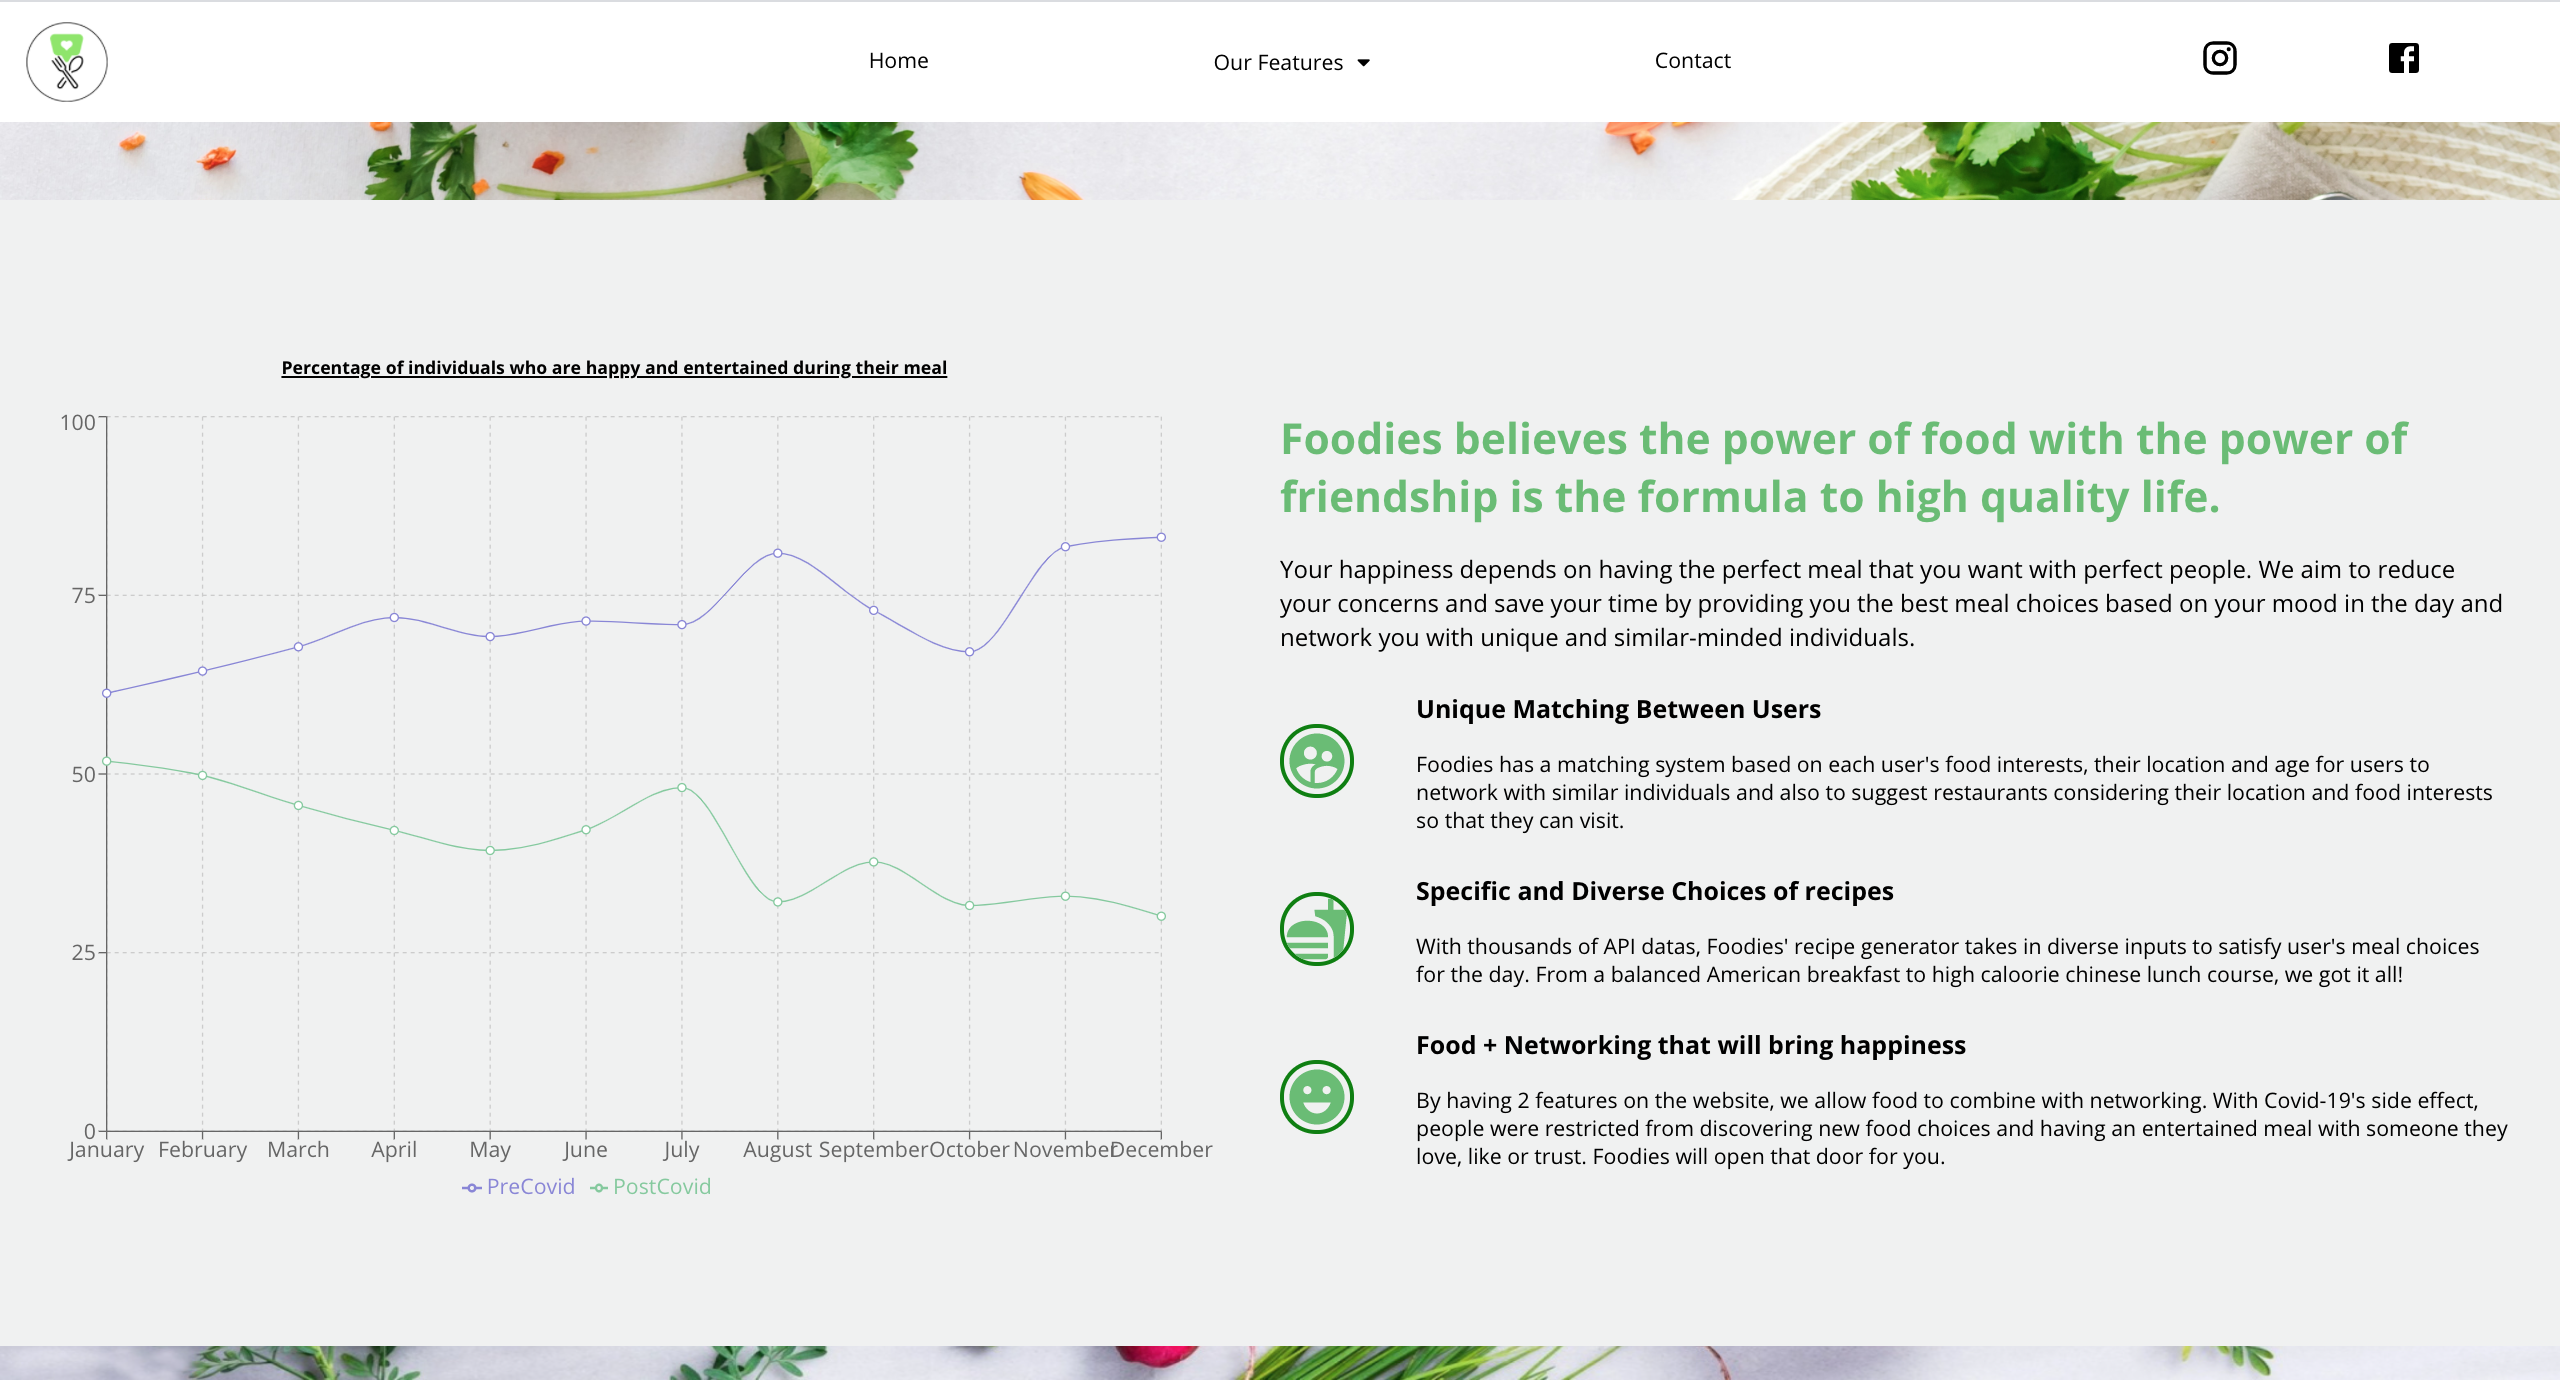2560x1380 pixels.
Task: Open the Contact menu item
Action: [1692, 61]
